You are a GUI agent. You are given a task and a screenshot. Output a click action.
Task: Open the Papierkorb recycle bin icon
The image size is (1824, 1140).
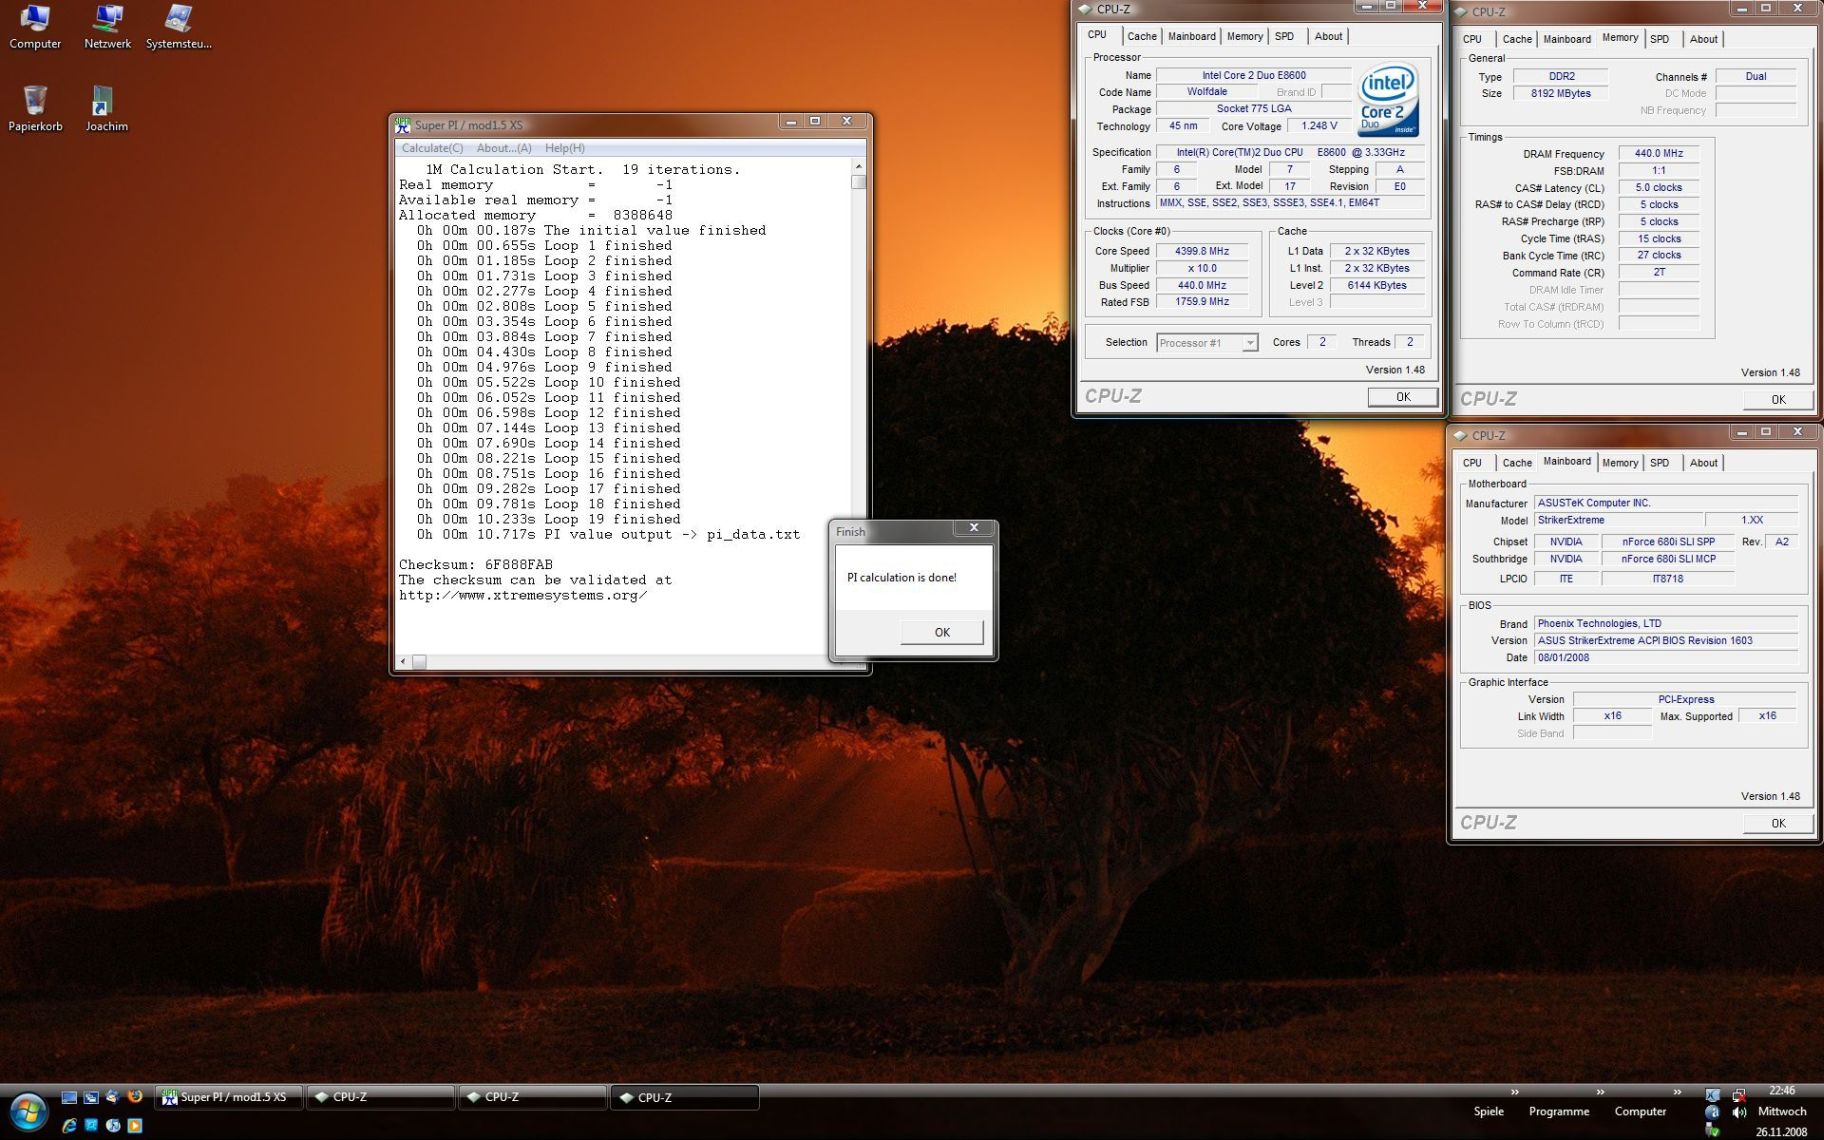click(x=35, y=108)
